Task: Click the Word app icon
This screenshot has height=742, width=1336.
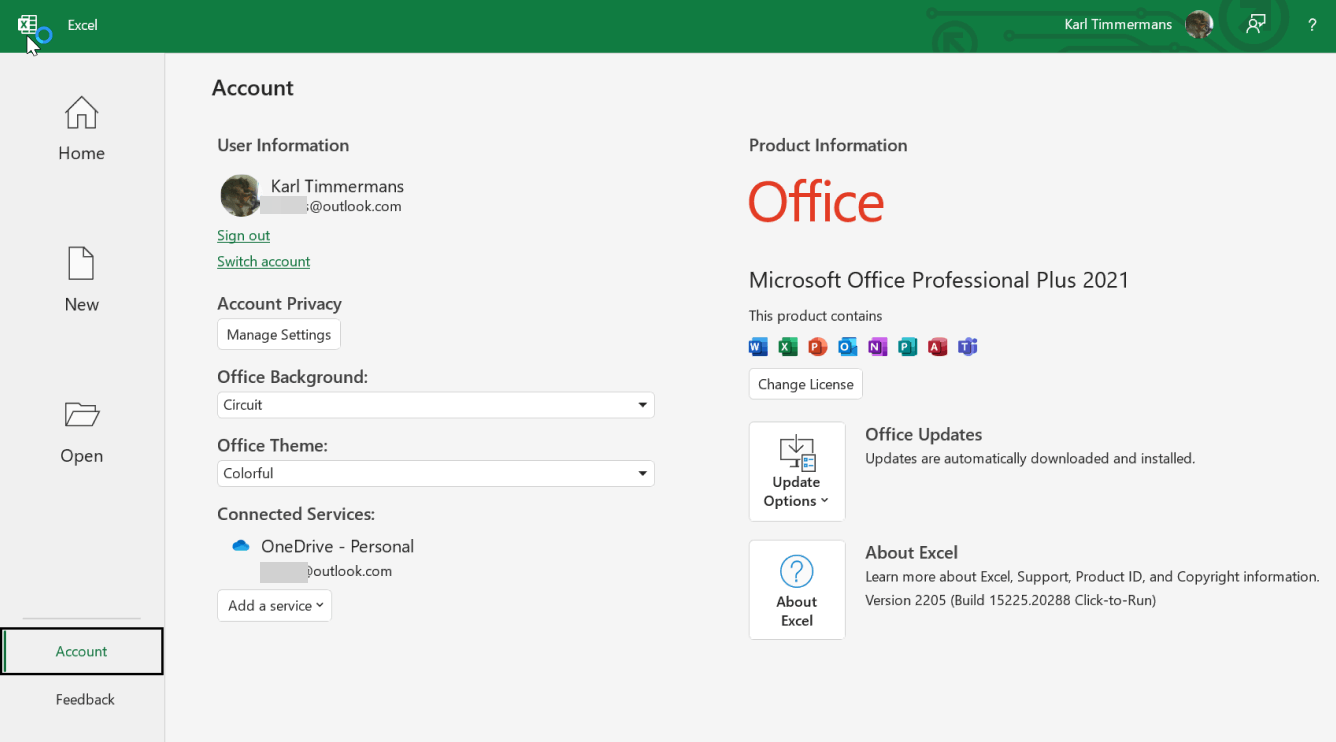Action: point(758,347)
